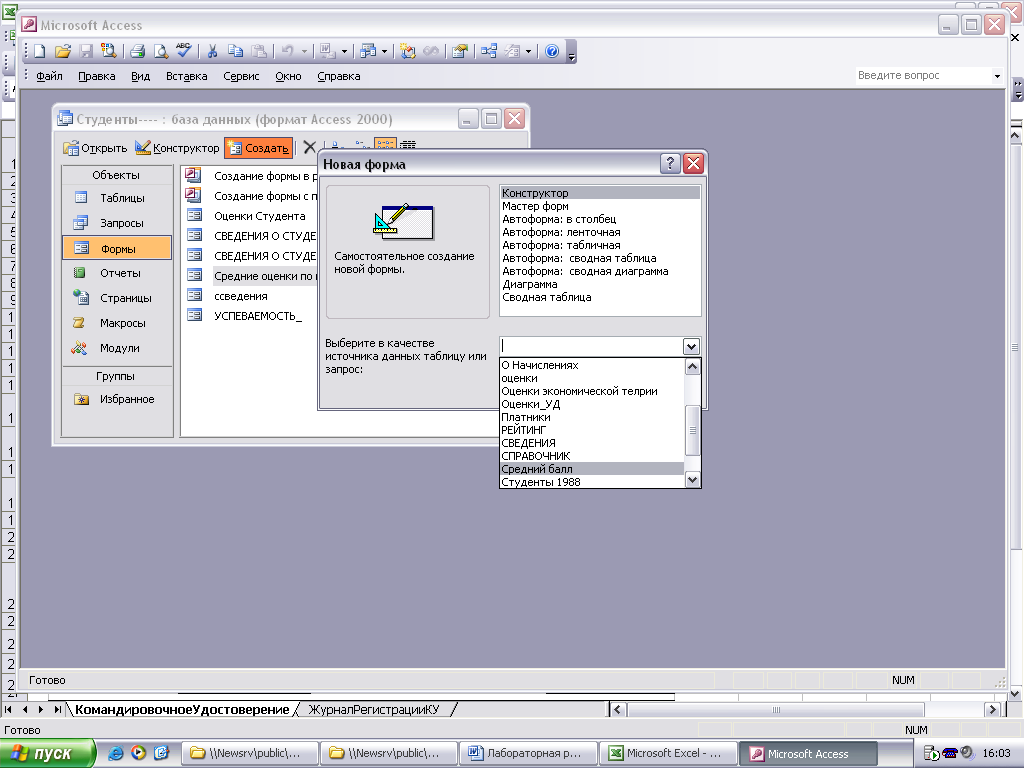This screenshot has width=1024, height=768.
Task: Open the Вид menu
Action: point(140,76)
